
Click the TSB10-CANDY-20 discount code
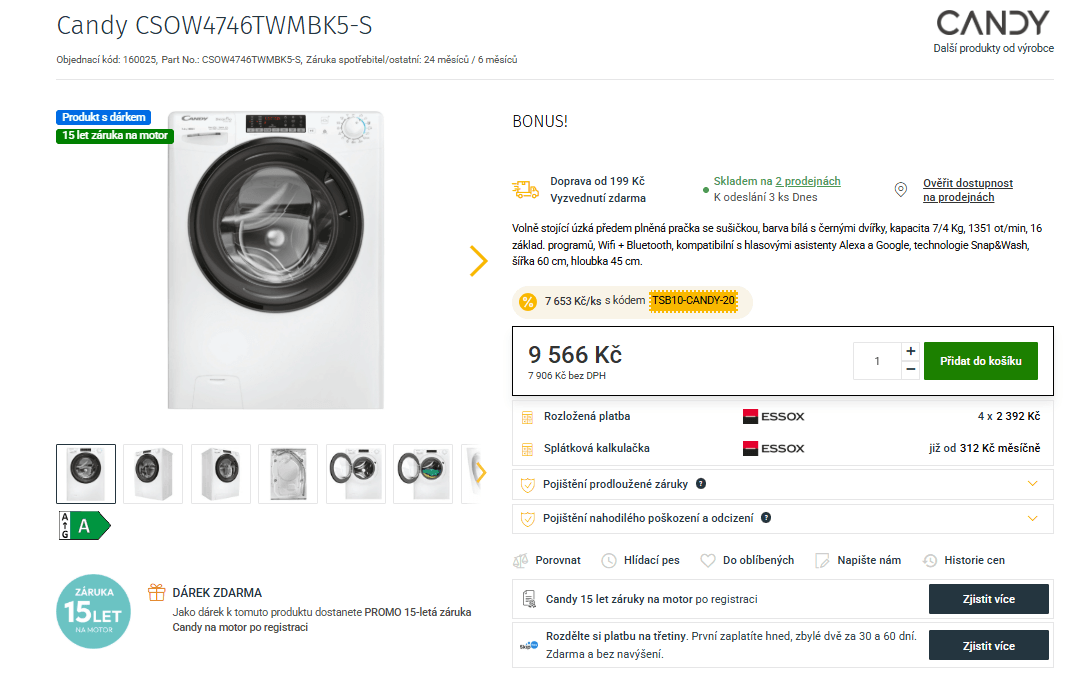693,301
